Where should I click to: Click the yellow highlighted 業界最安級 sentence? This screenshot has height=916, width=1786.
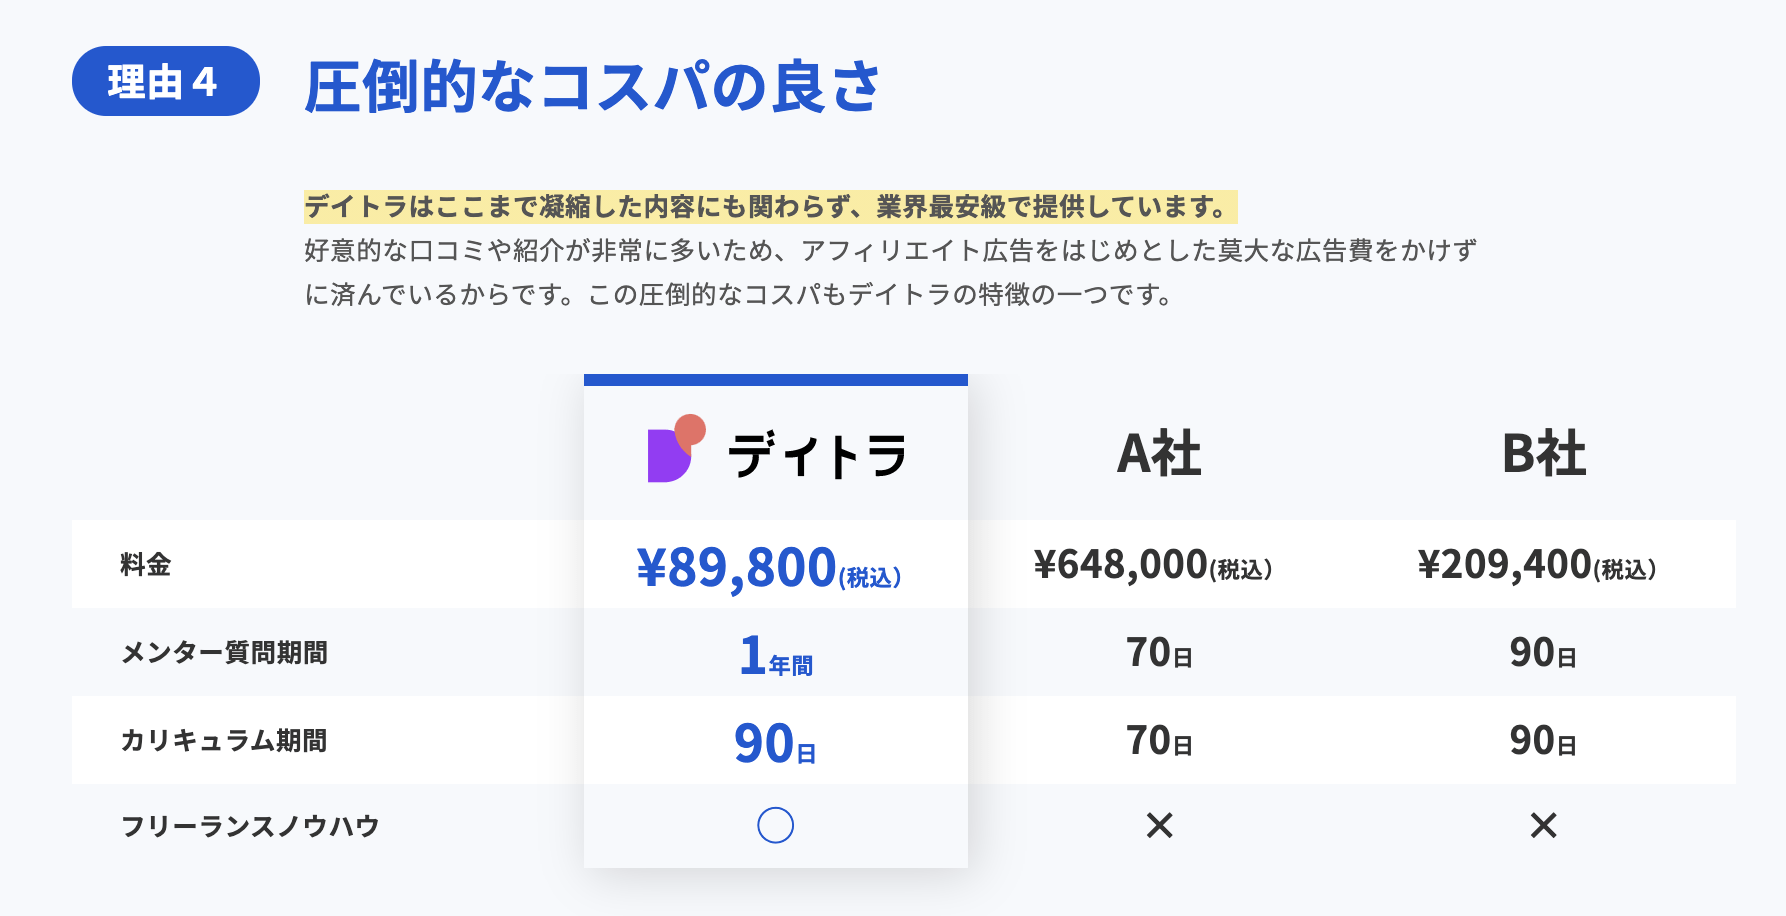(770, 207)
